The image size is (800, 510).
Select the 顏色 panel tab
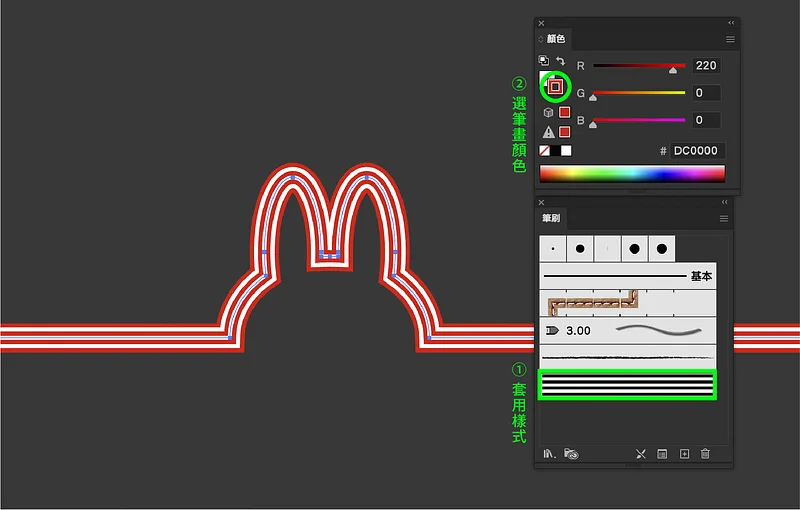click(x=556, y=39)
